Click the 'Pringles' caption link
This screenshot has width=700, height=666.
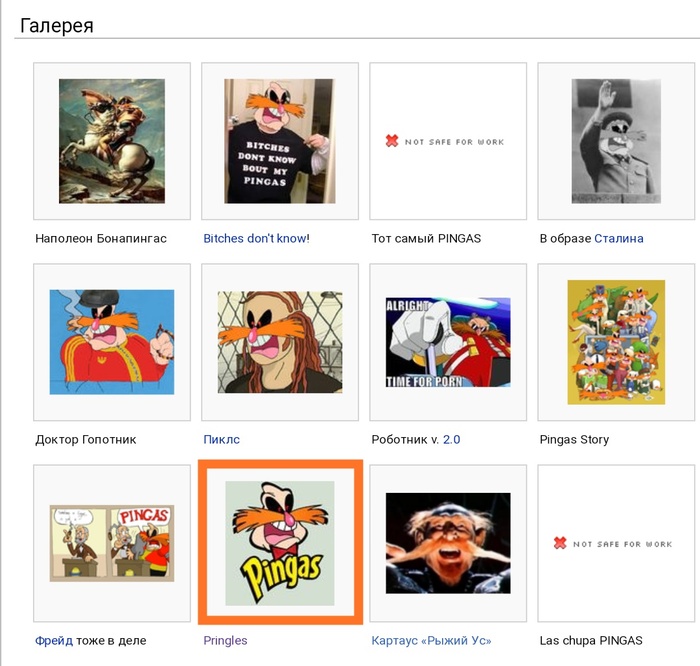225,641
